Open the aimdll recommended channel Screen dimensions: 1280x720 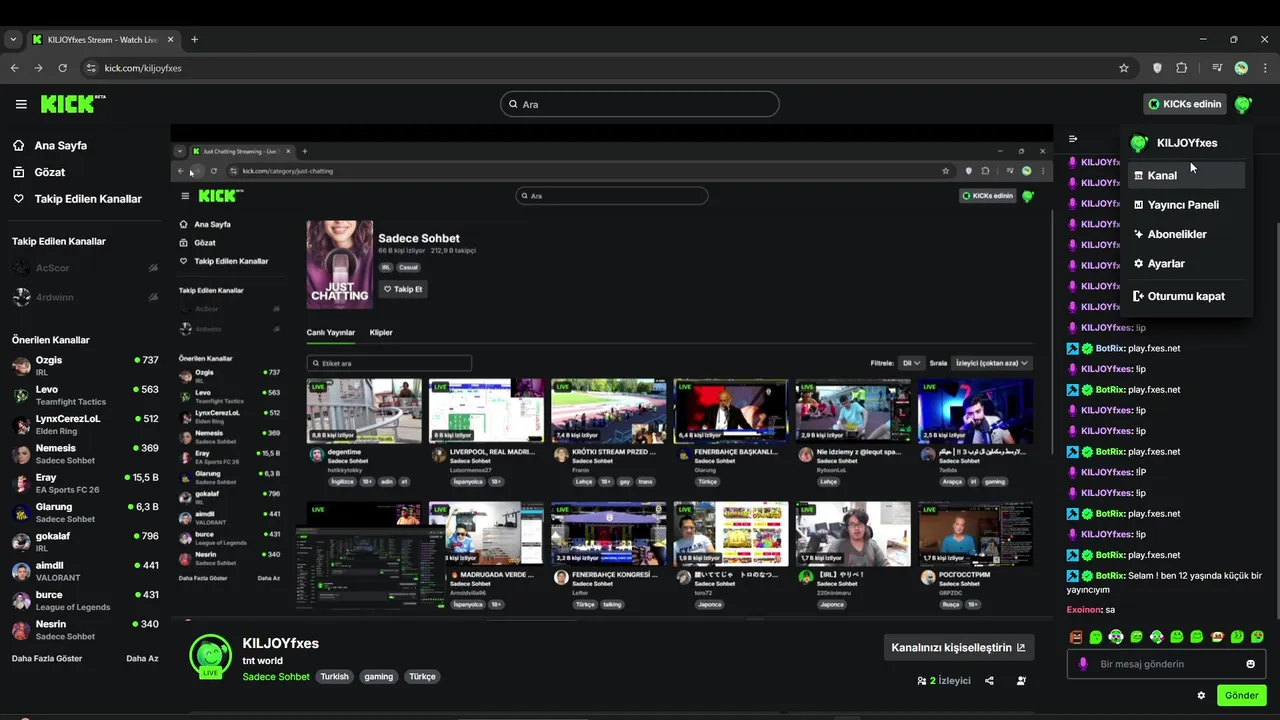[x=85, y=571]
